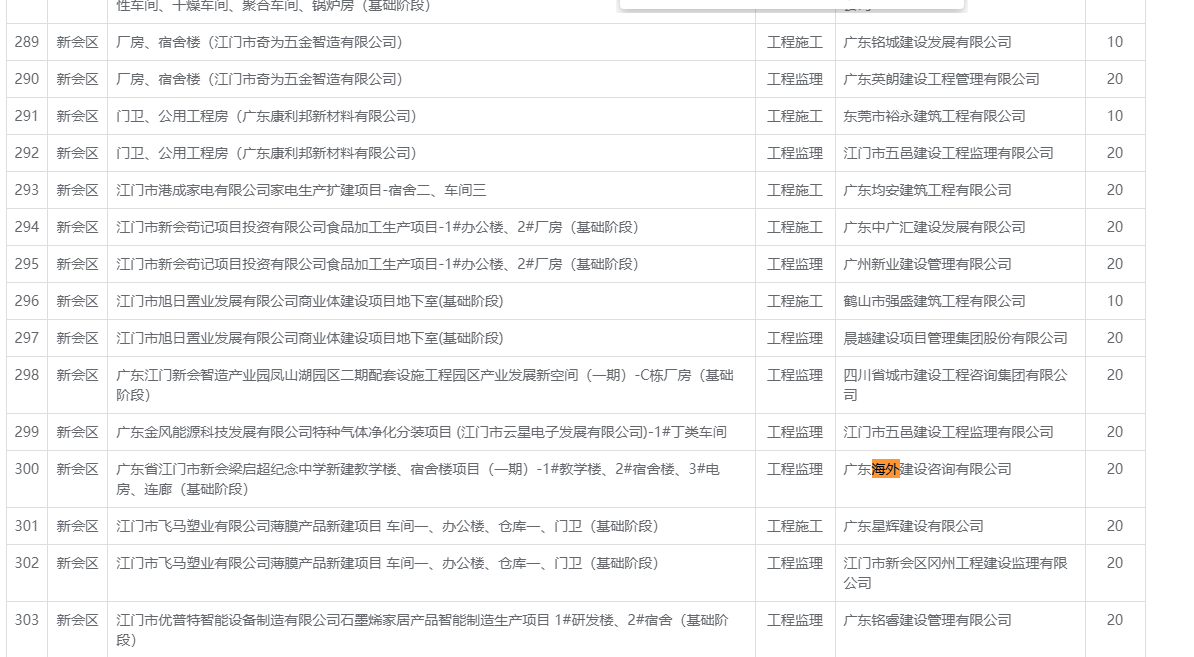Click the highlighted 海外 search match
This screenshot has height=657, width=1194.
click(885, 469)
